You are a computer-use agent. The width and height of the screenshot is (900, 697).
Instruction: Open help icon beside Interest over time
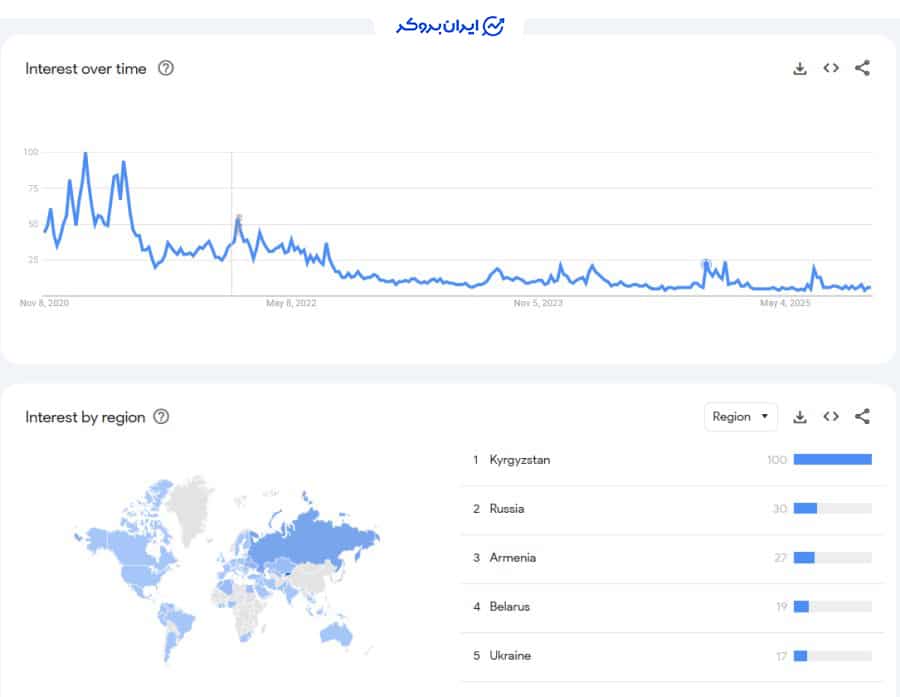[166, 69]
